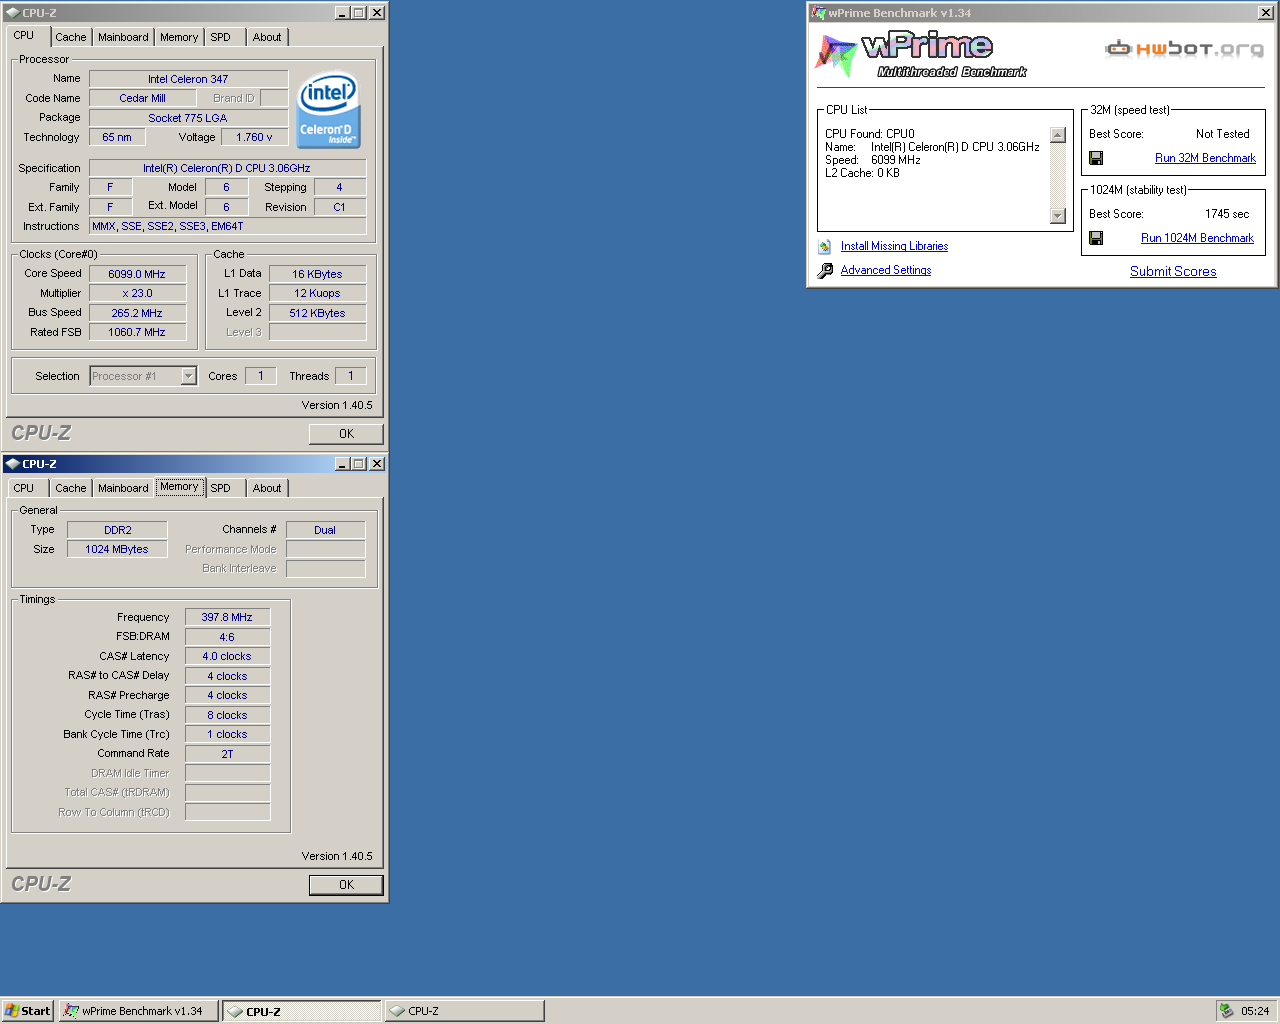This screenshot has width=1280, height=1024.
Task: Click the lower CPU-Z window title icon
Action: (x=12, y=464)
